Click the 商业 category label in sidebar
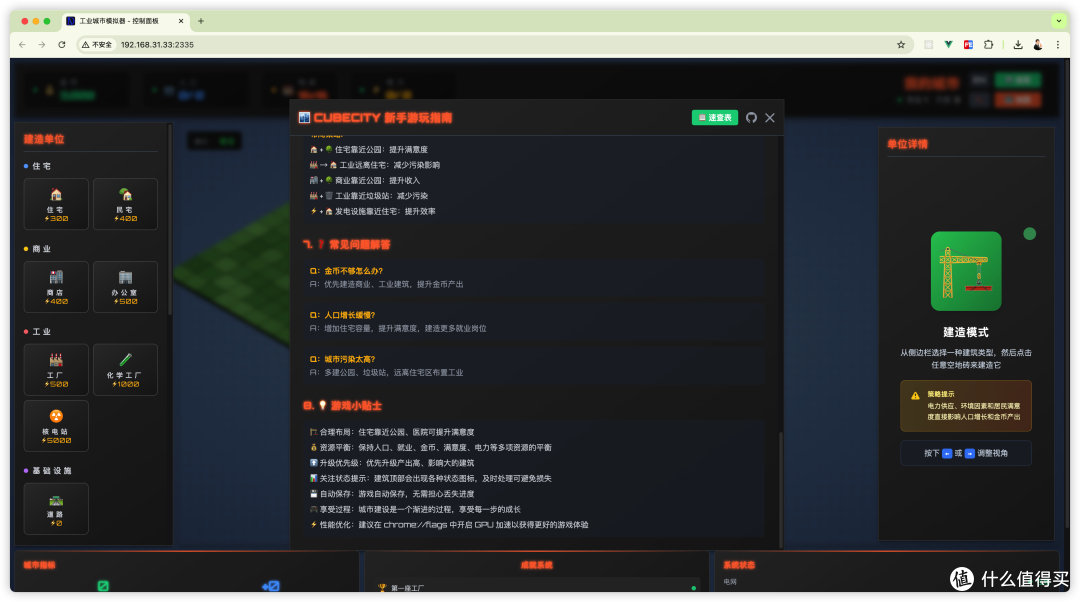Viewport: 1080px width, 602px height. (x=41, y=249)
